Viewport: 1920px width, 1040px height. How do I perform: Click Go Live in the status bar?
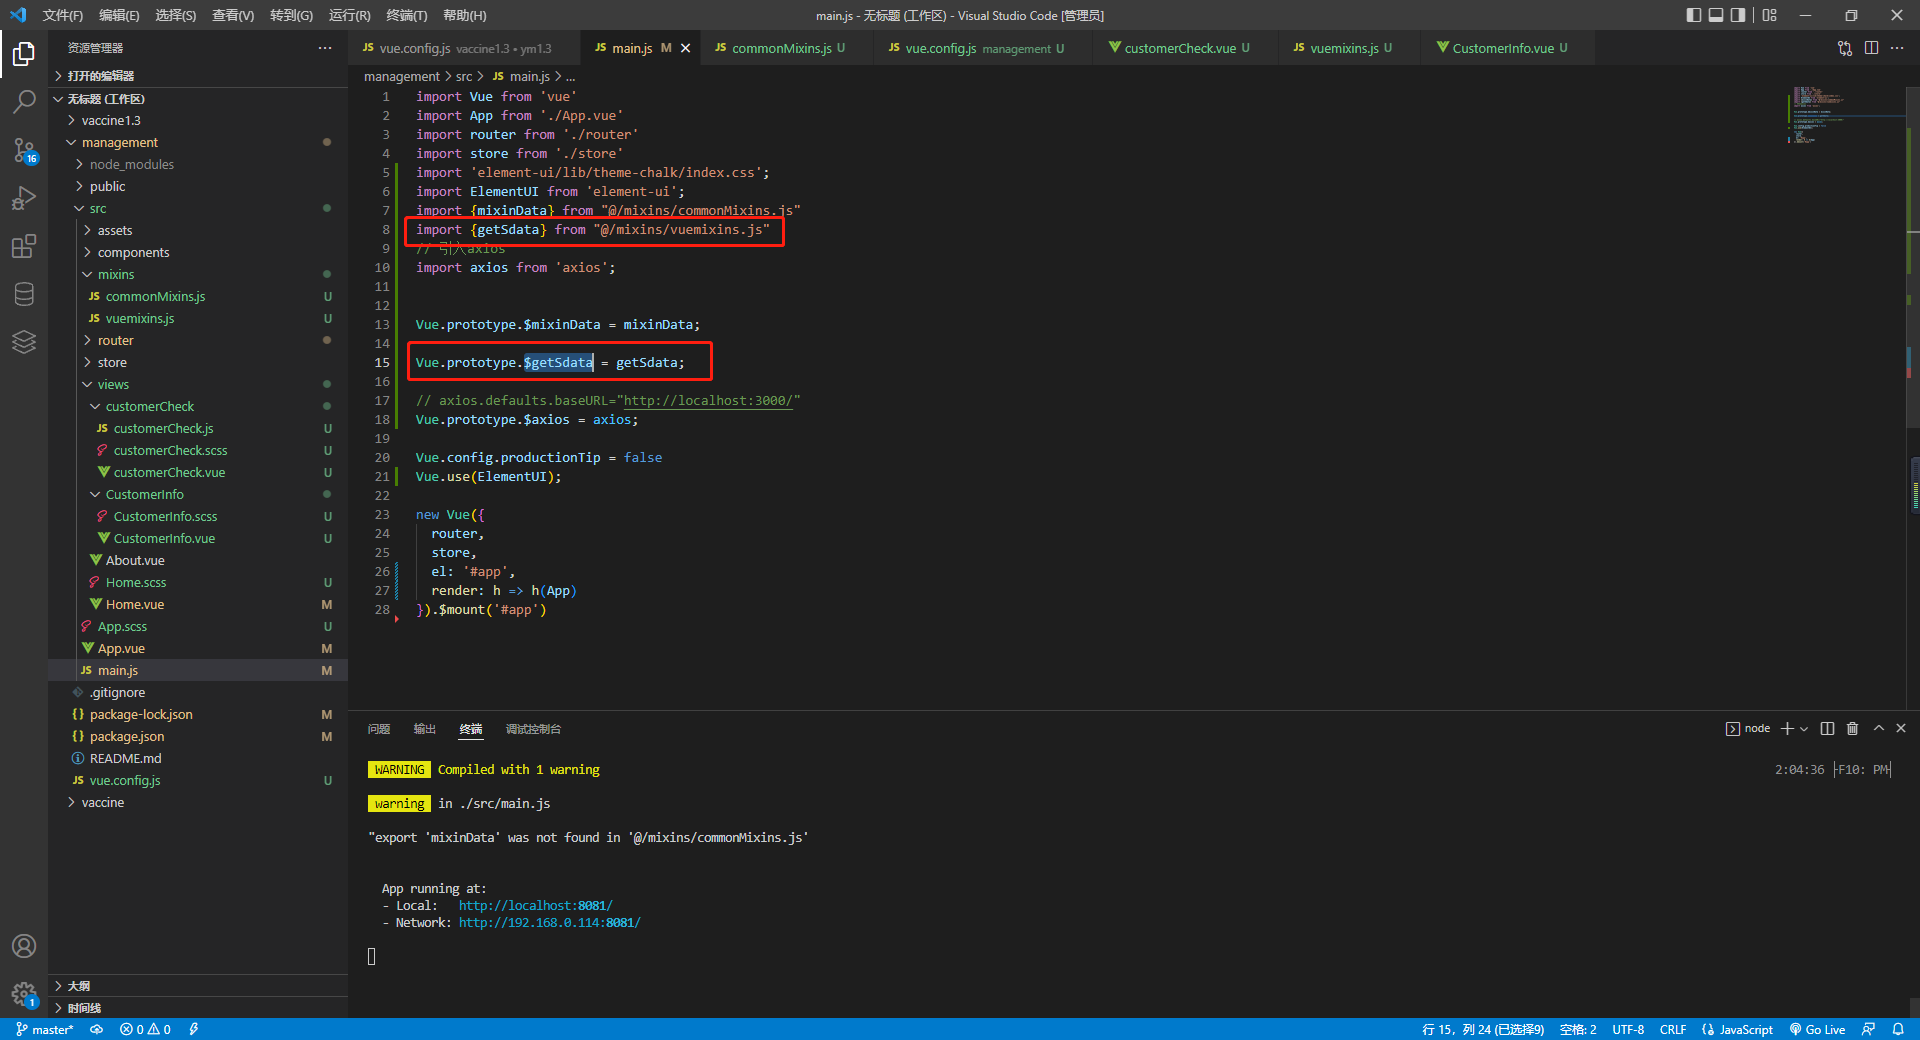pos(1817,1029)
